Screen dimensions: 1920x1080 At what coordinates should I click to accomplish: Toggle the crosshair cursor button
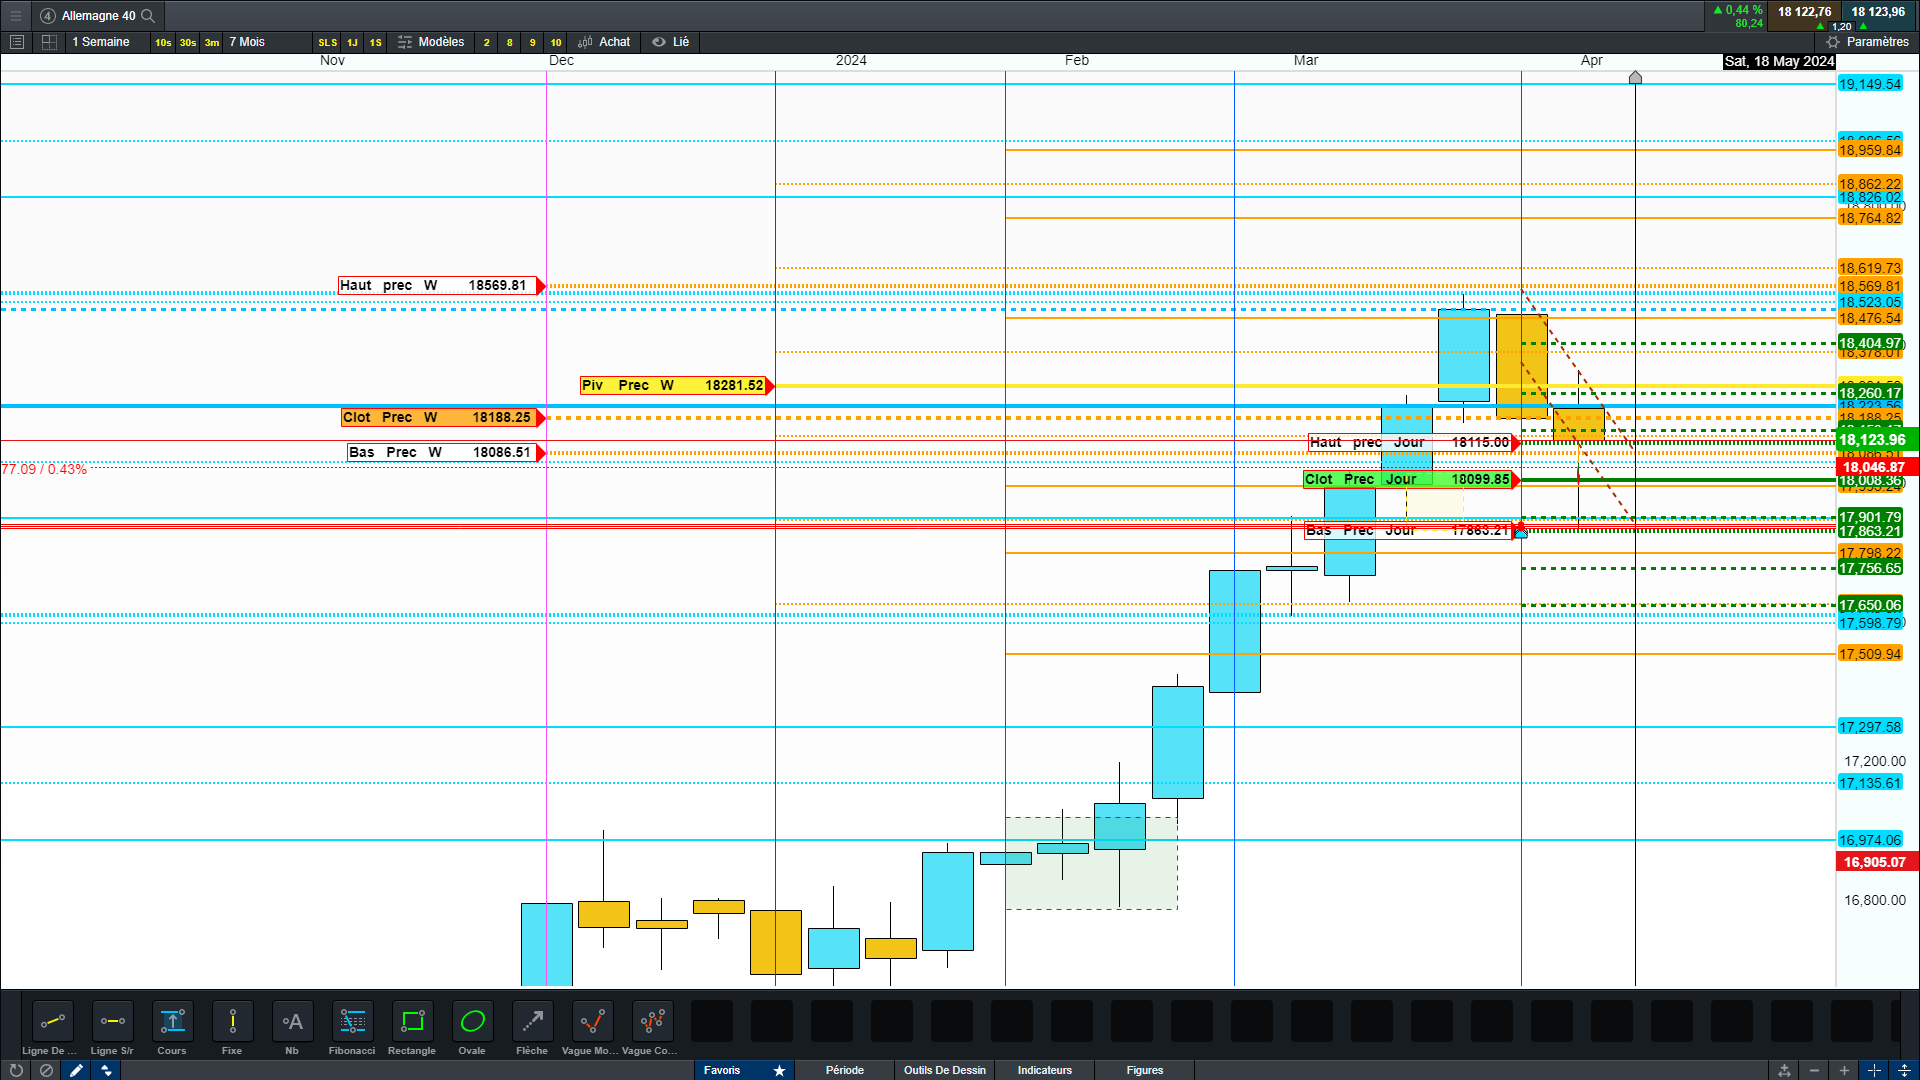click(x=1874, y=1070)
